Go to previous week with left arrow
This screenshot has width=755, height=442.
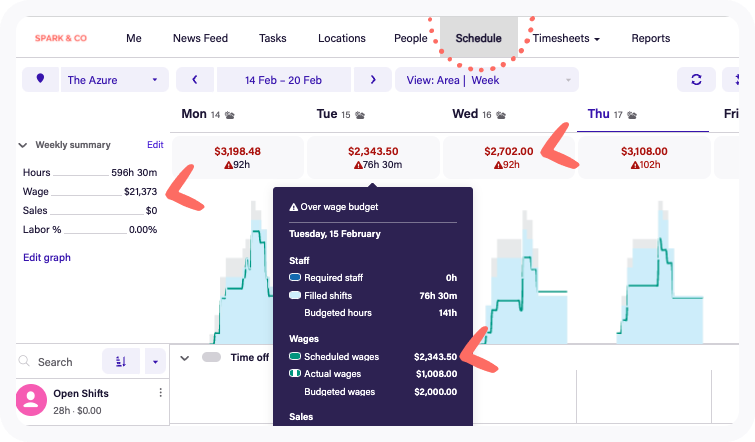[194, 79]
